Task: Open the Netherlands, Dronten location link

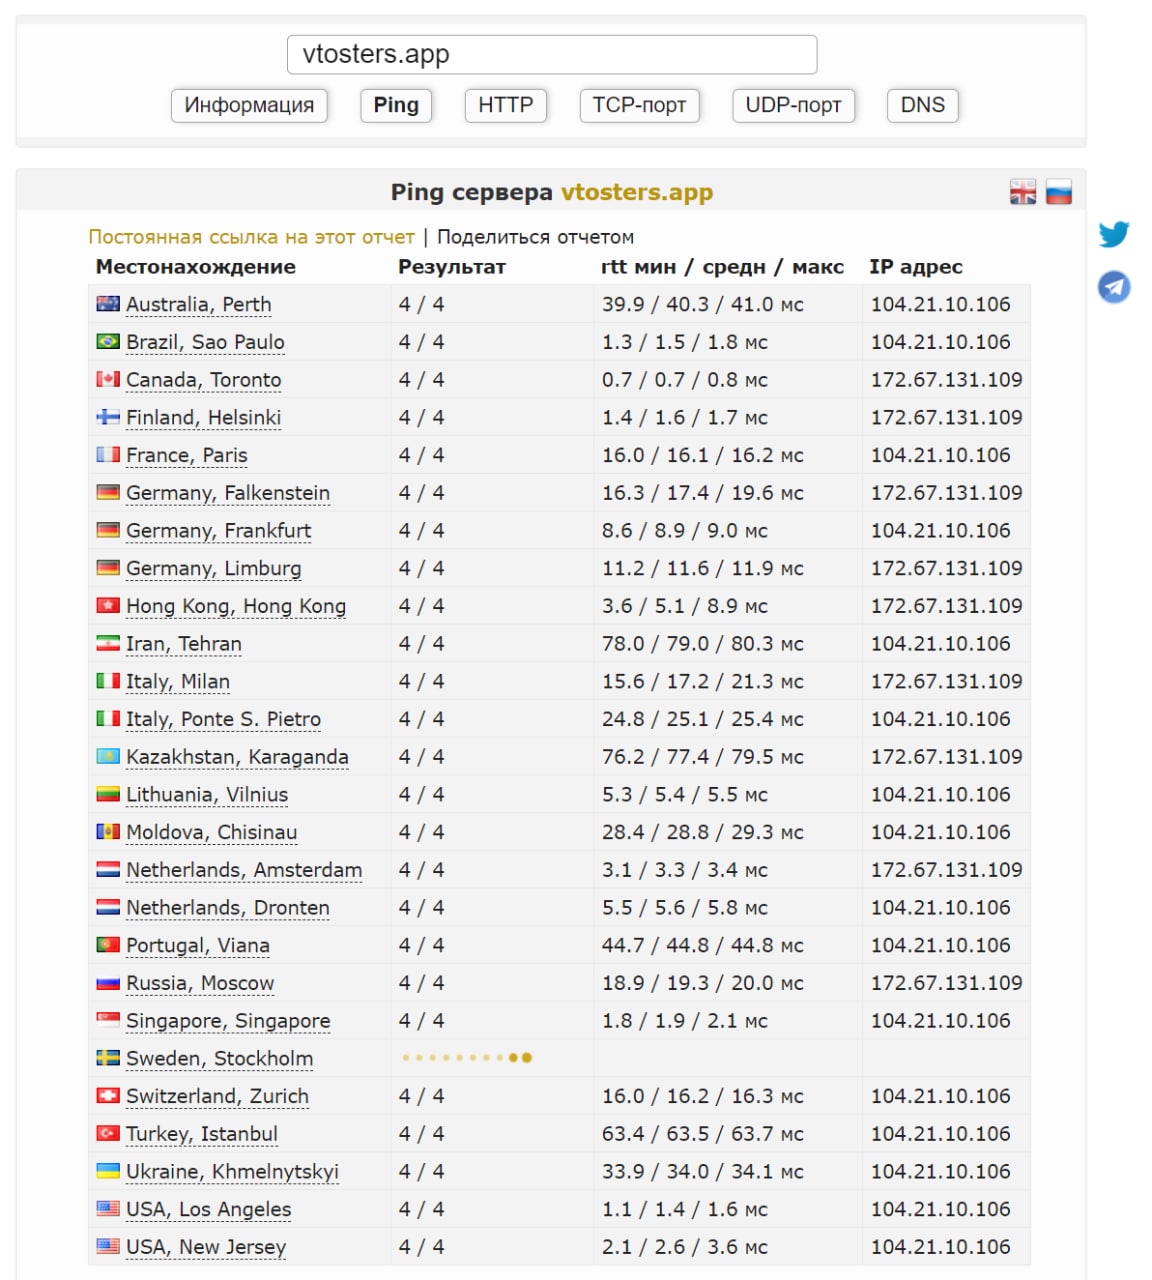Action: click(x=228, y=908)
